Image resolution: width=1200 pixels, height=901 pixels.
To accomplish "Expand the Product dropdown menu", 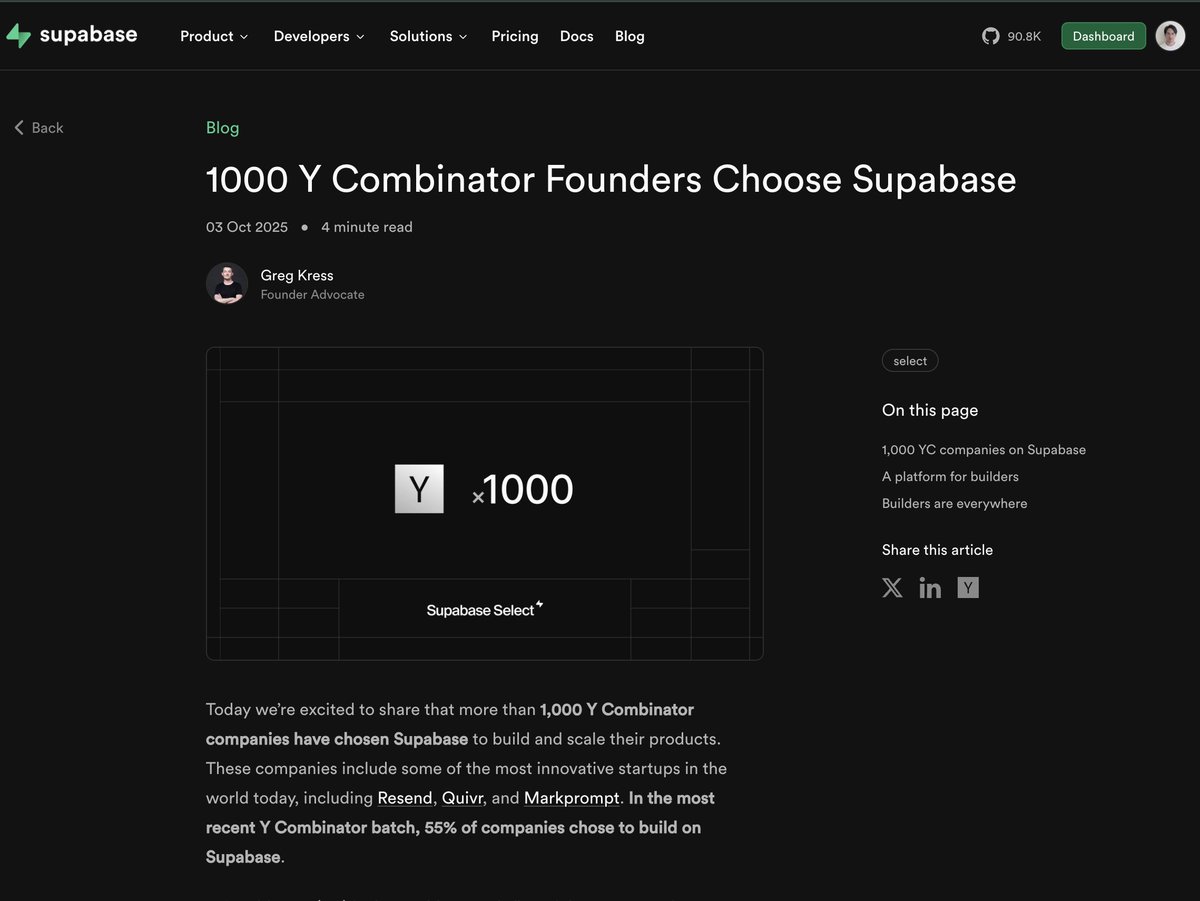I will pyautogui.click(x=214, y=36).
